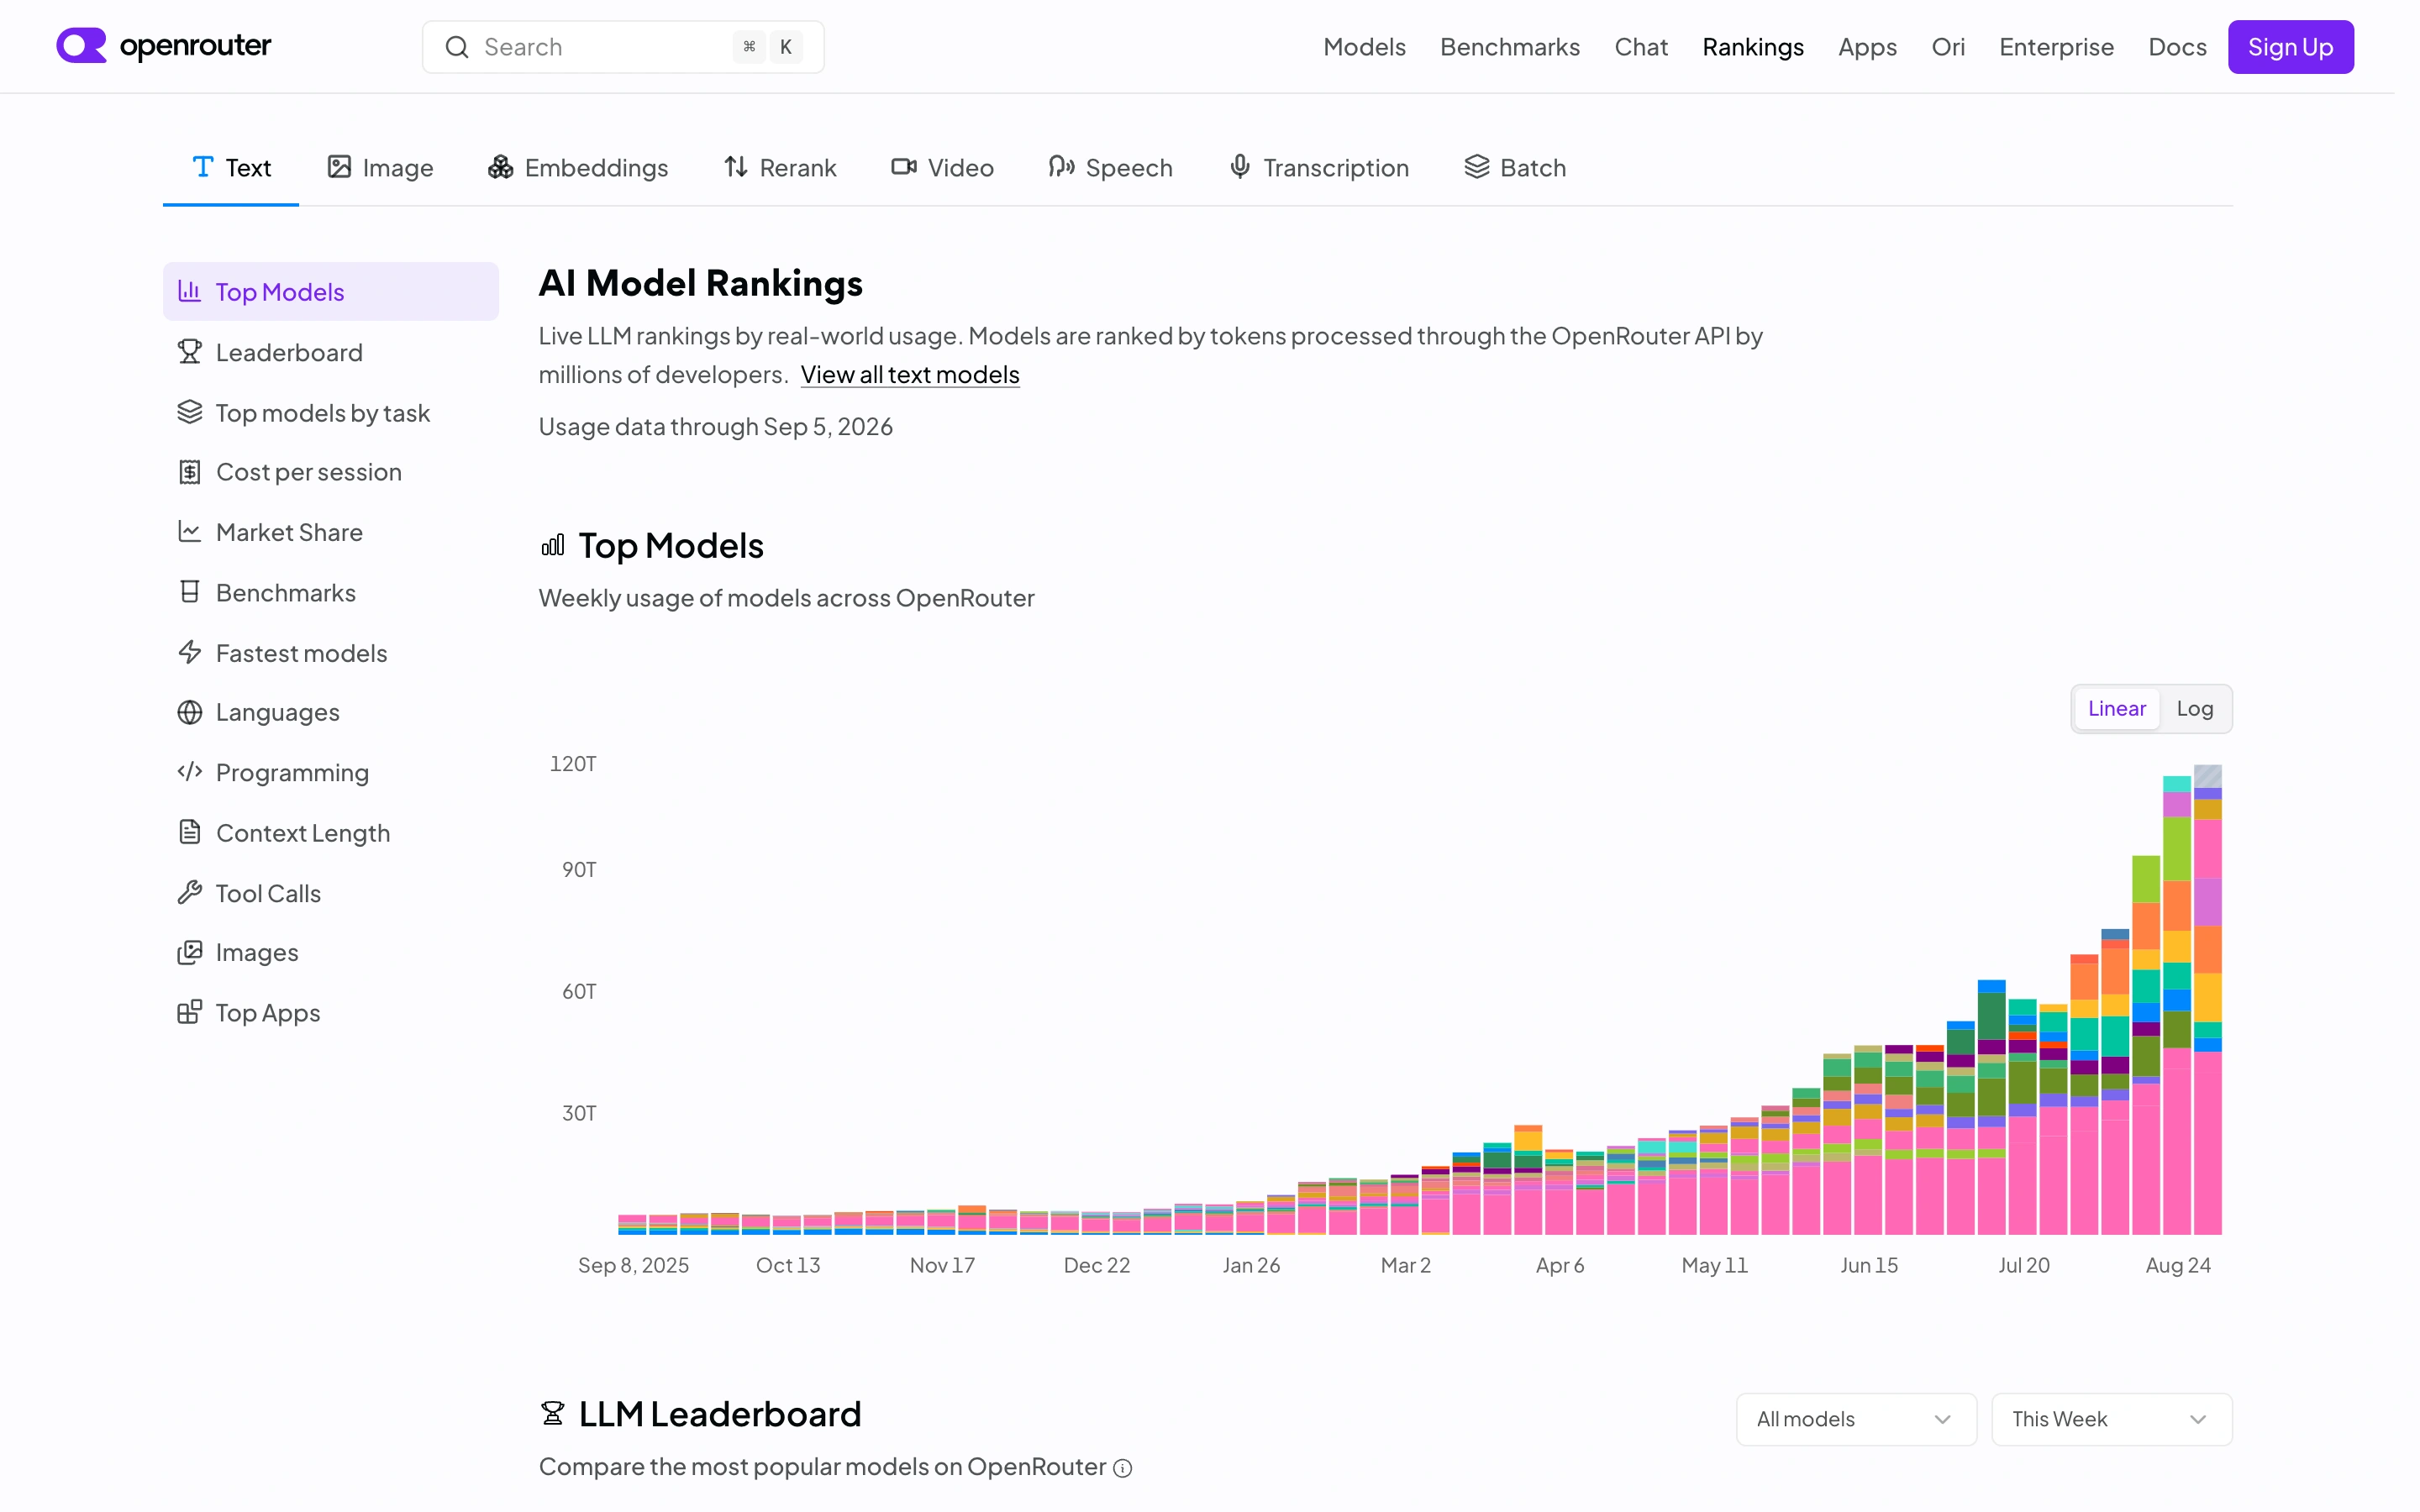Click the openrouter wordmark
The height and width of the screenshot is (1512, 2420).
click(x=195, y=46)
